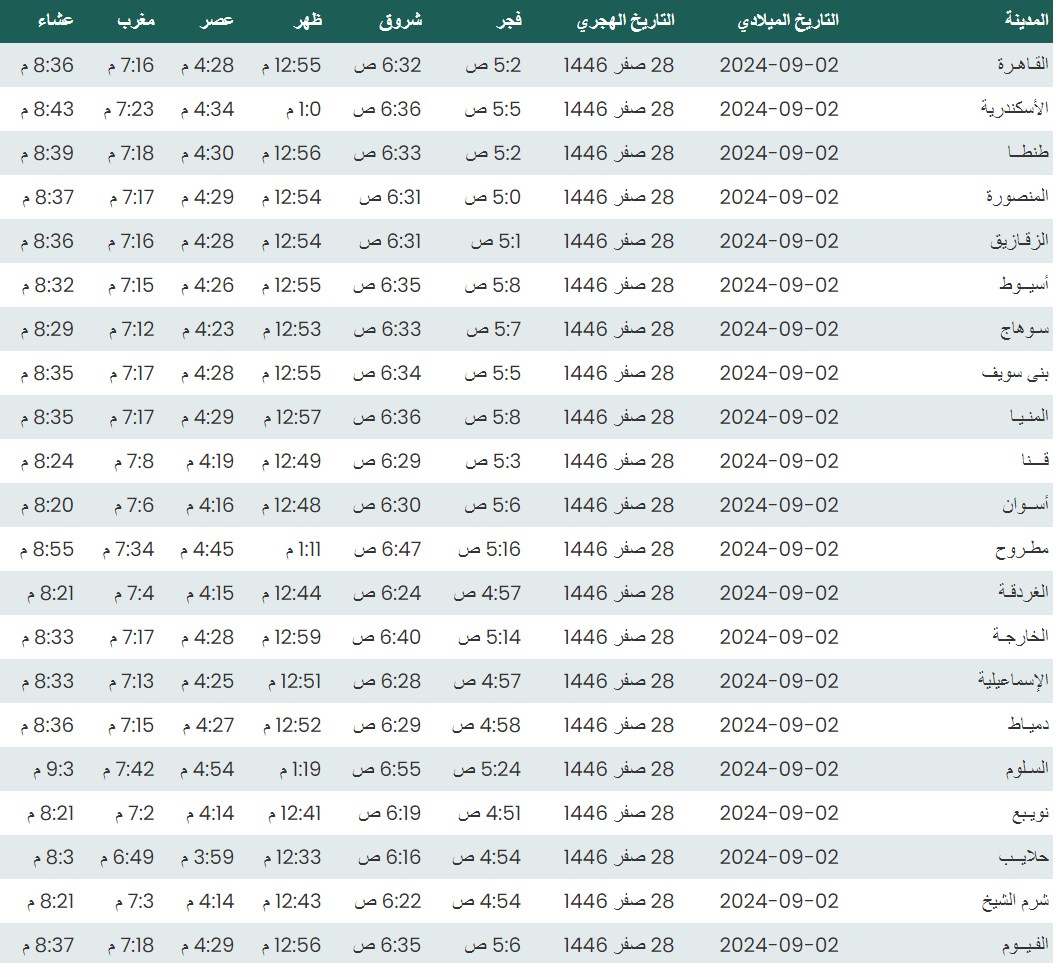Click the الفيوم city name
1056x963 pixels.
(x=1022, y=945)
